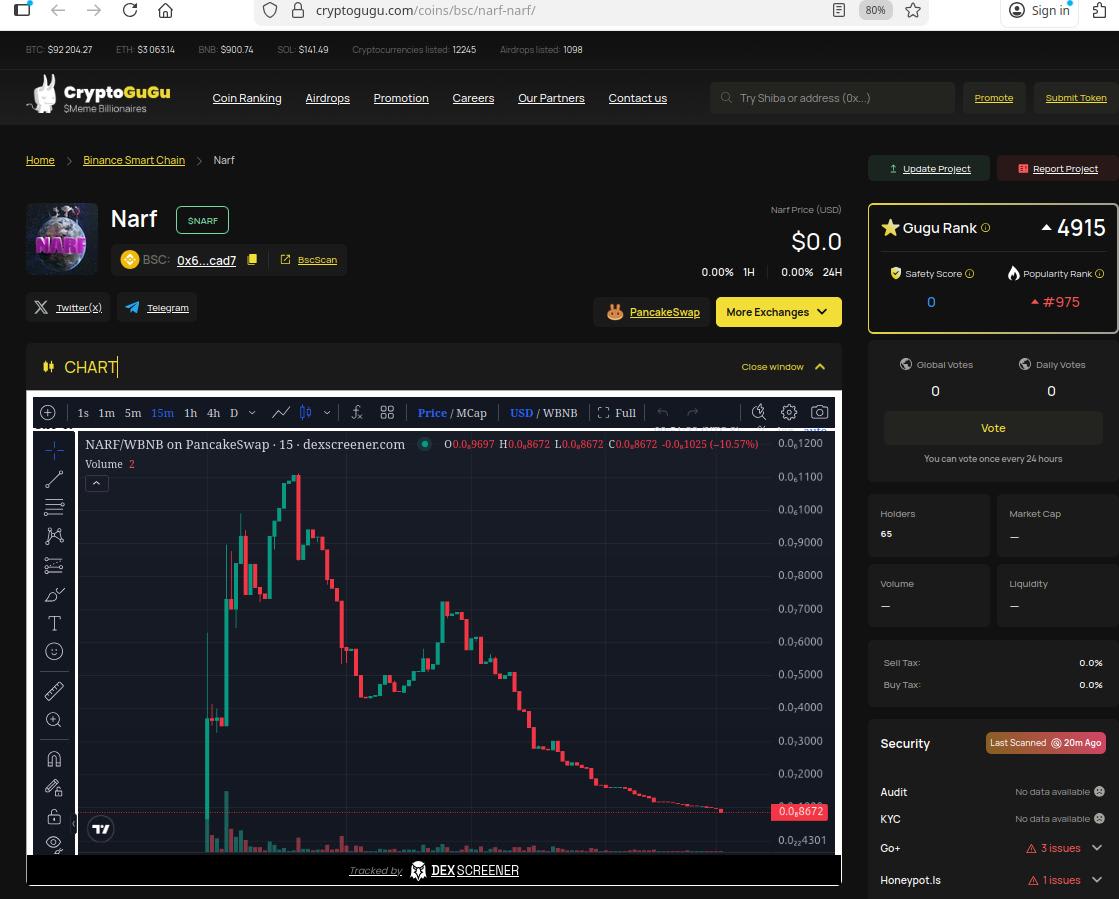Toggle lock all drawings

(54, 816)
